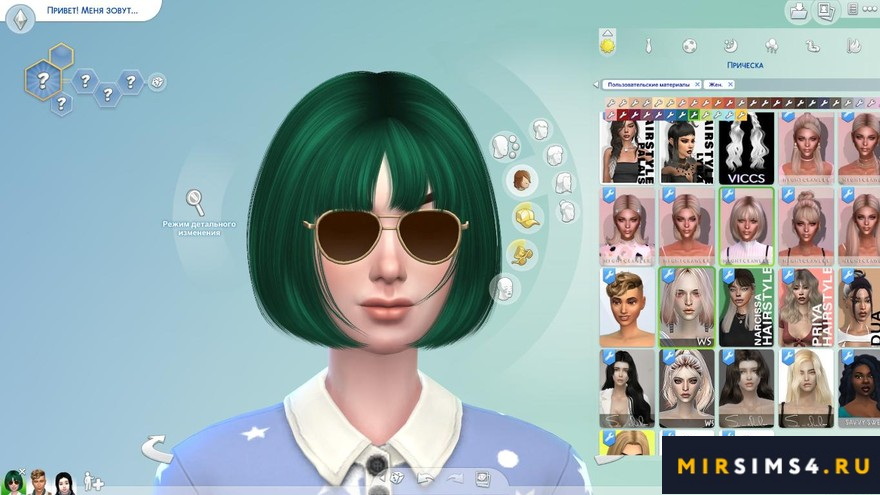This screenshot has width=880, height=495.
Task: Edit the name field Привет! Меня зовут
Action: tap(92, 10)
